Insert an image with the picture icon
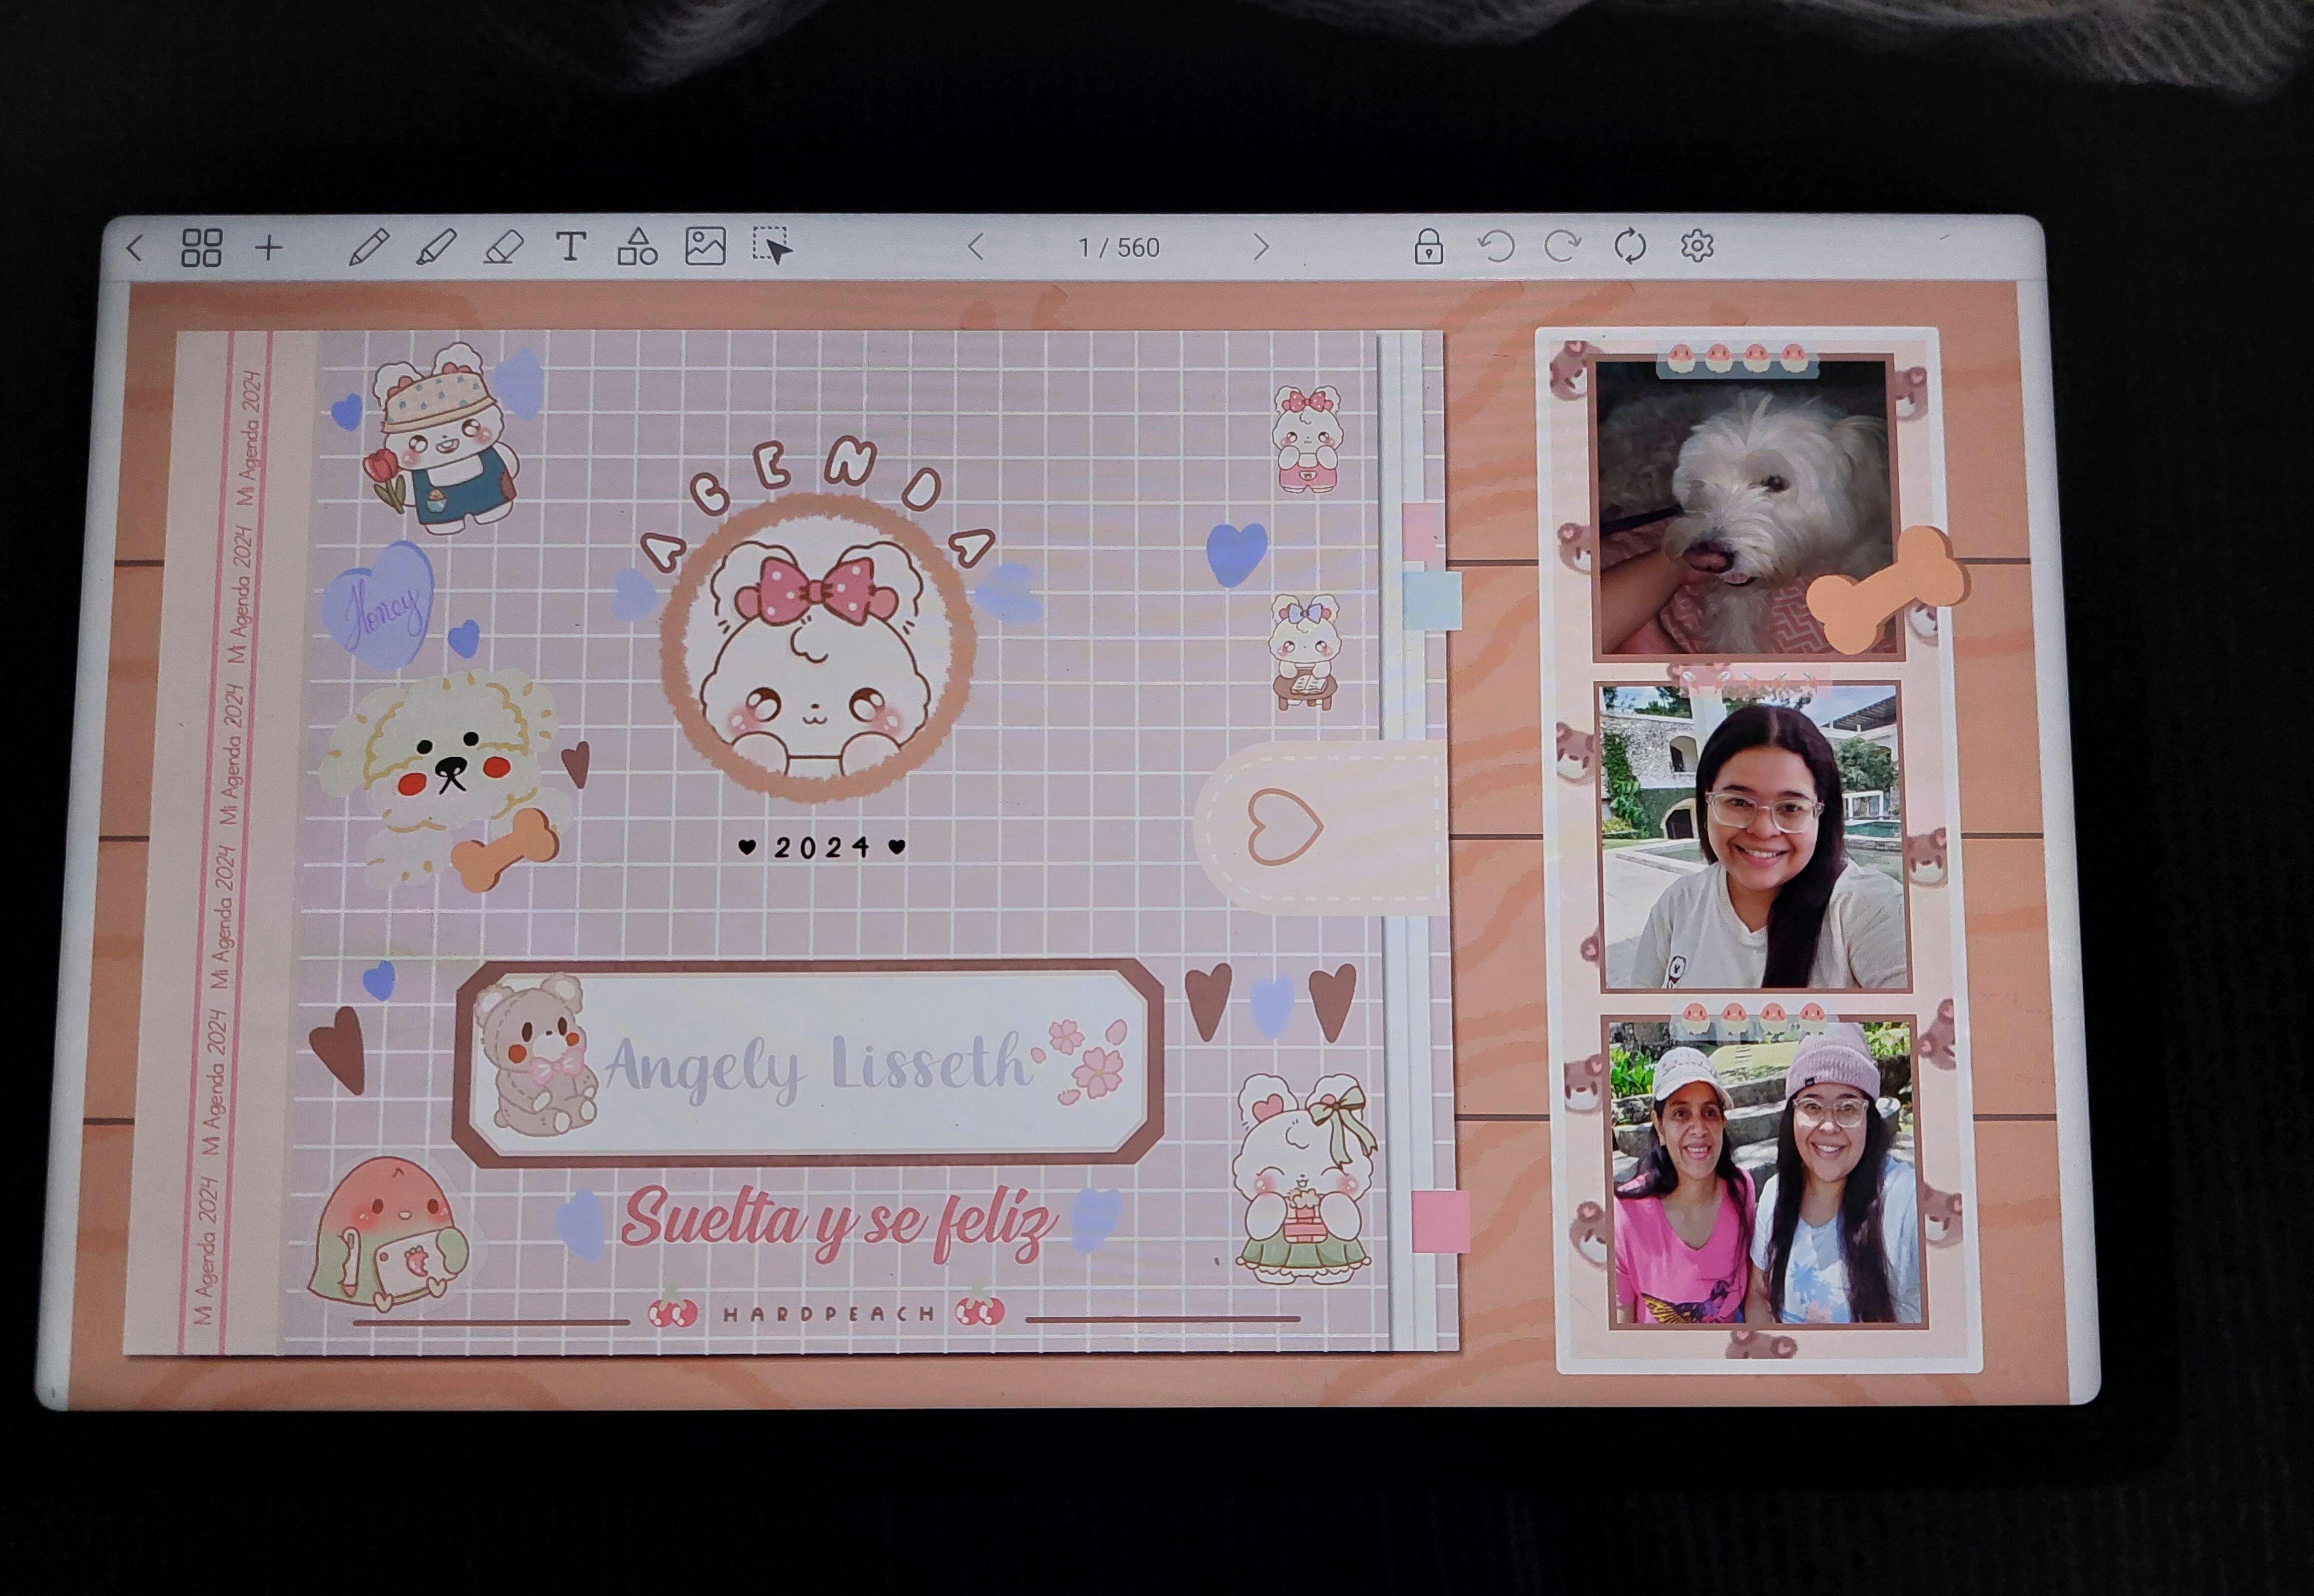This screenshot has height=1596, width=2314. [x=705, y=246]
